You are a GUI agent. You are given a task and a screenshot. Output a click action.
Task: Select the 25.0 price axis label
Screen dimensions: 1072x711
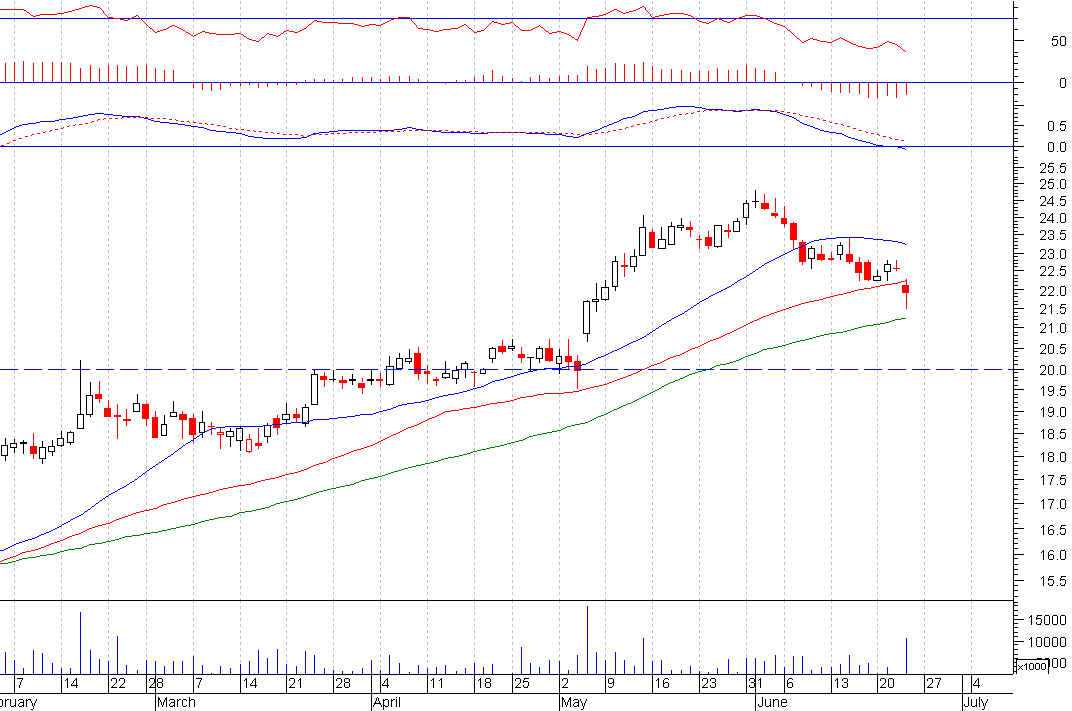pos(1052,184)
